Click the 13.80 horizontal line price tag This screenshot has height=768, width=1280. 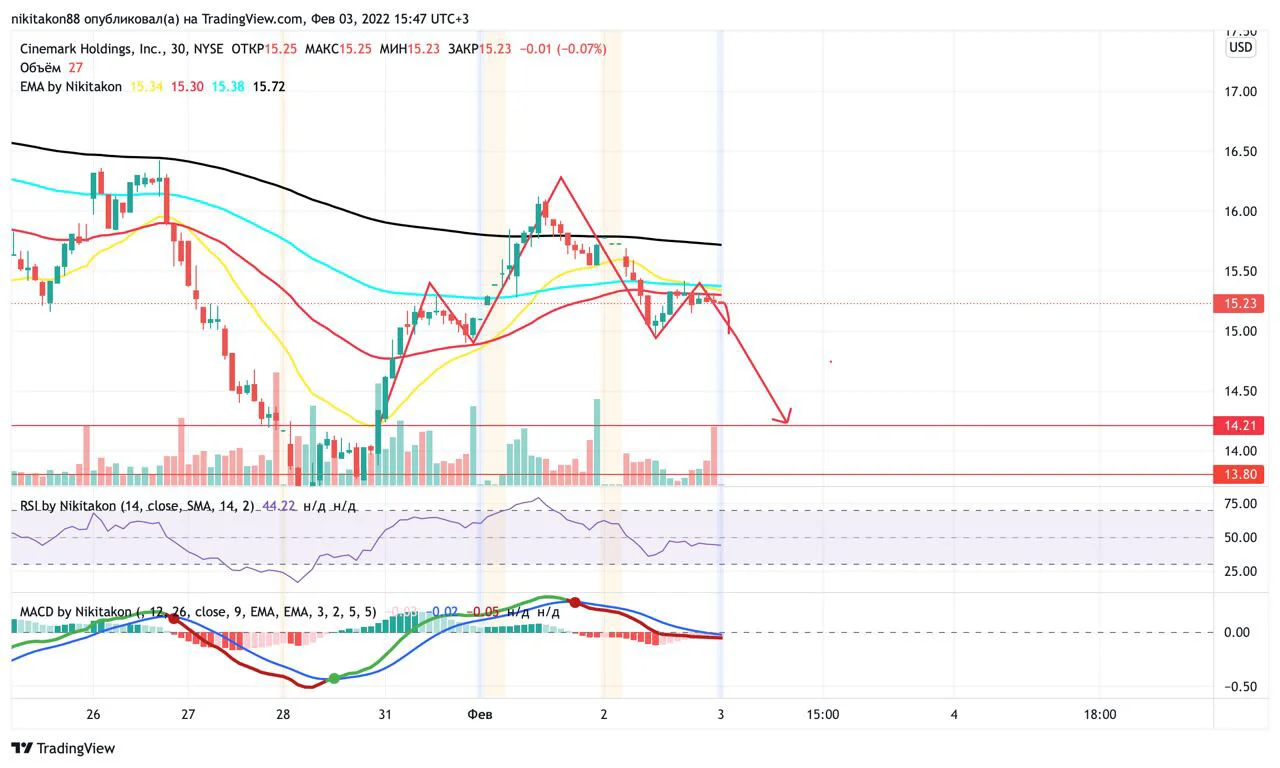tap(1240, 474)
